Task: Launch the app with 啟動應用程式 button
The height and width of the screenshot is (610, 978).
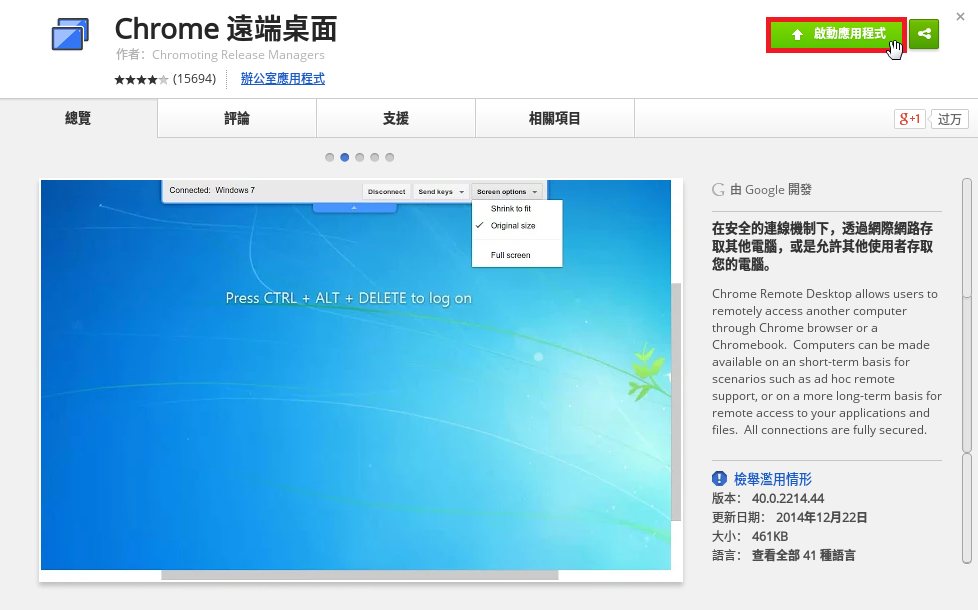Action: coord(836,34)
